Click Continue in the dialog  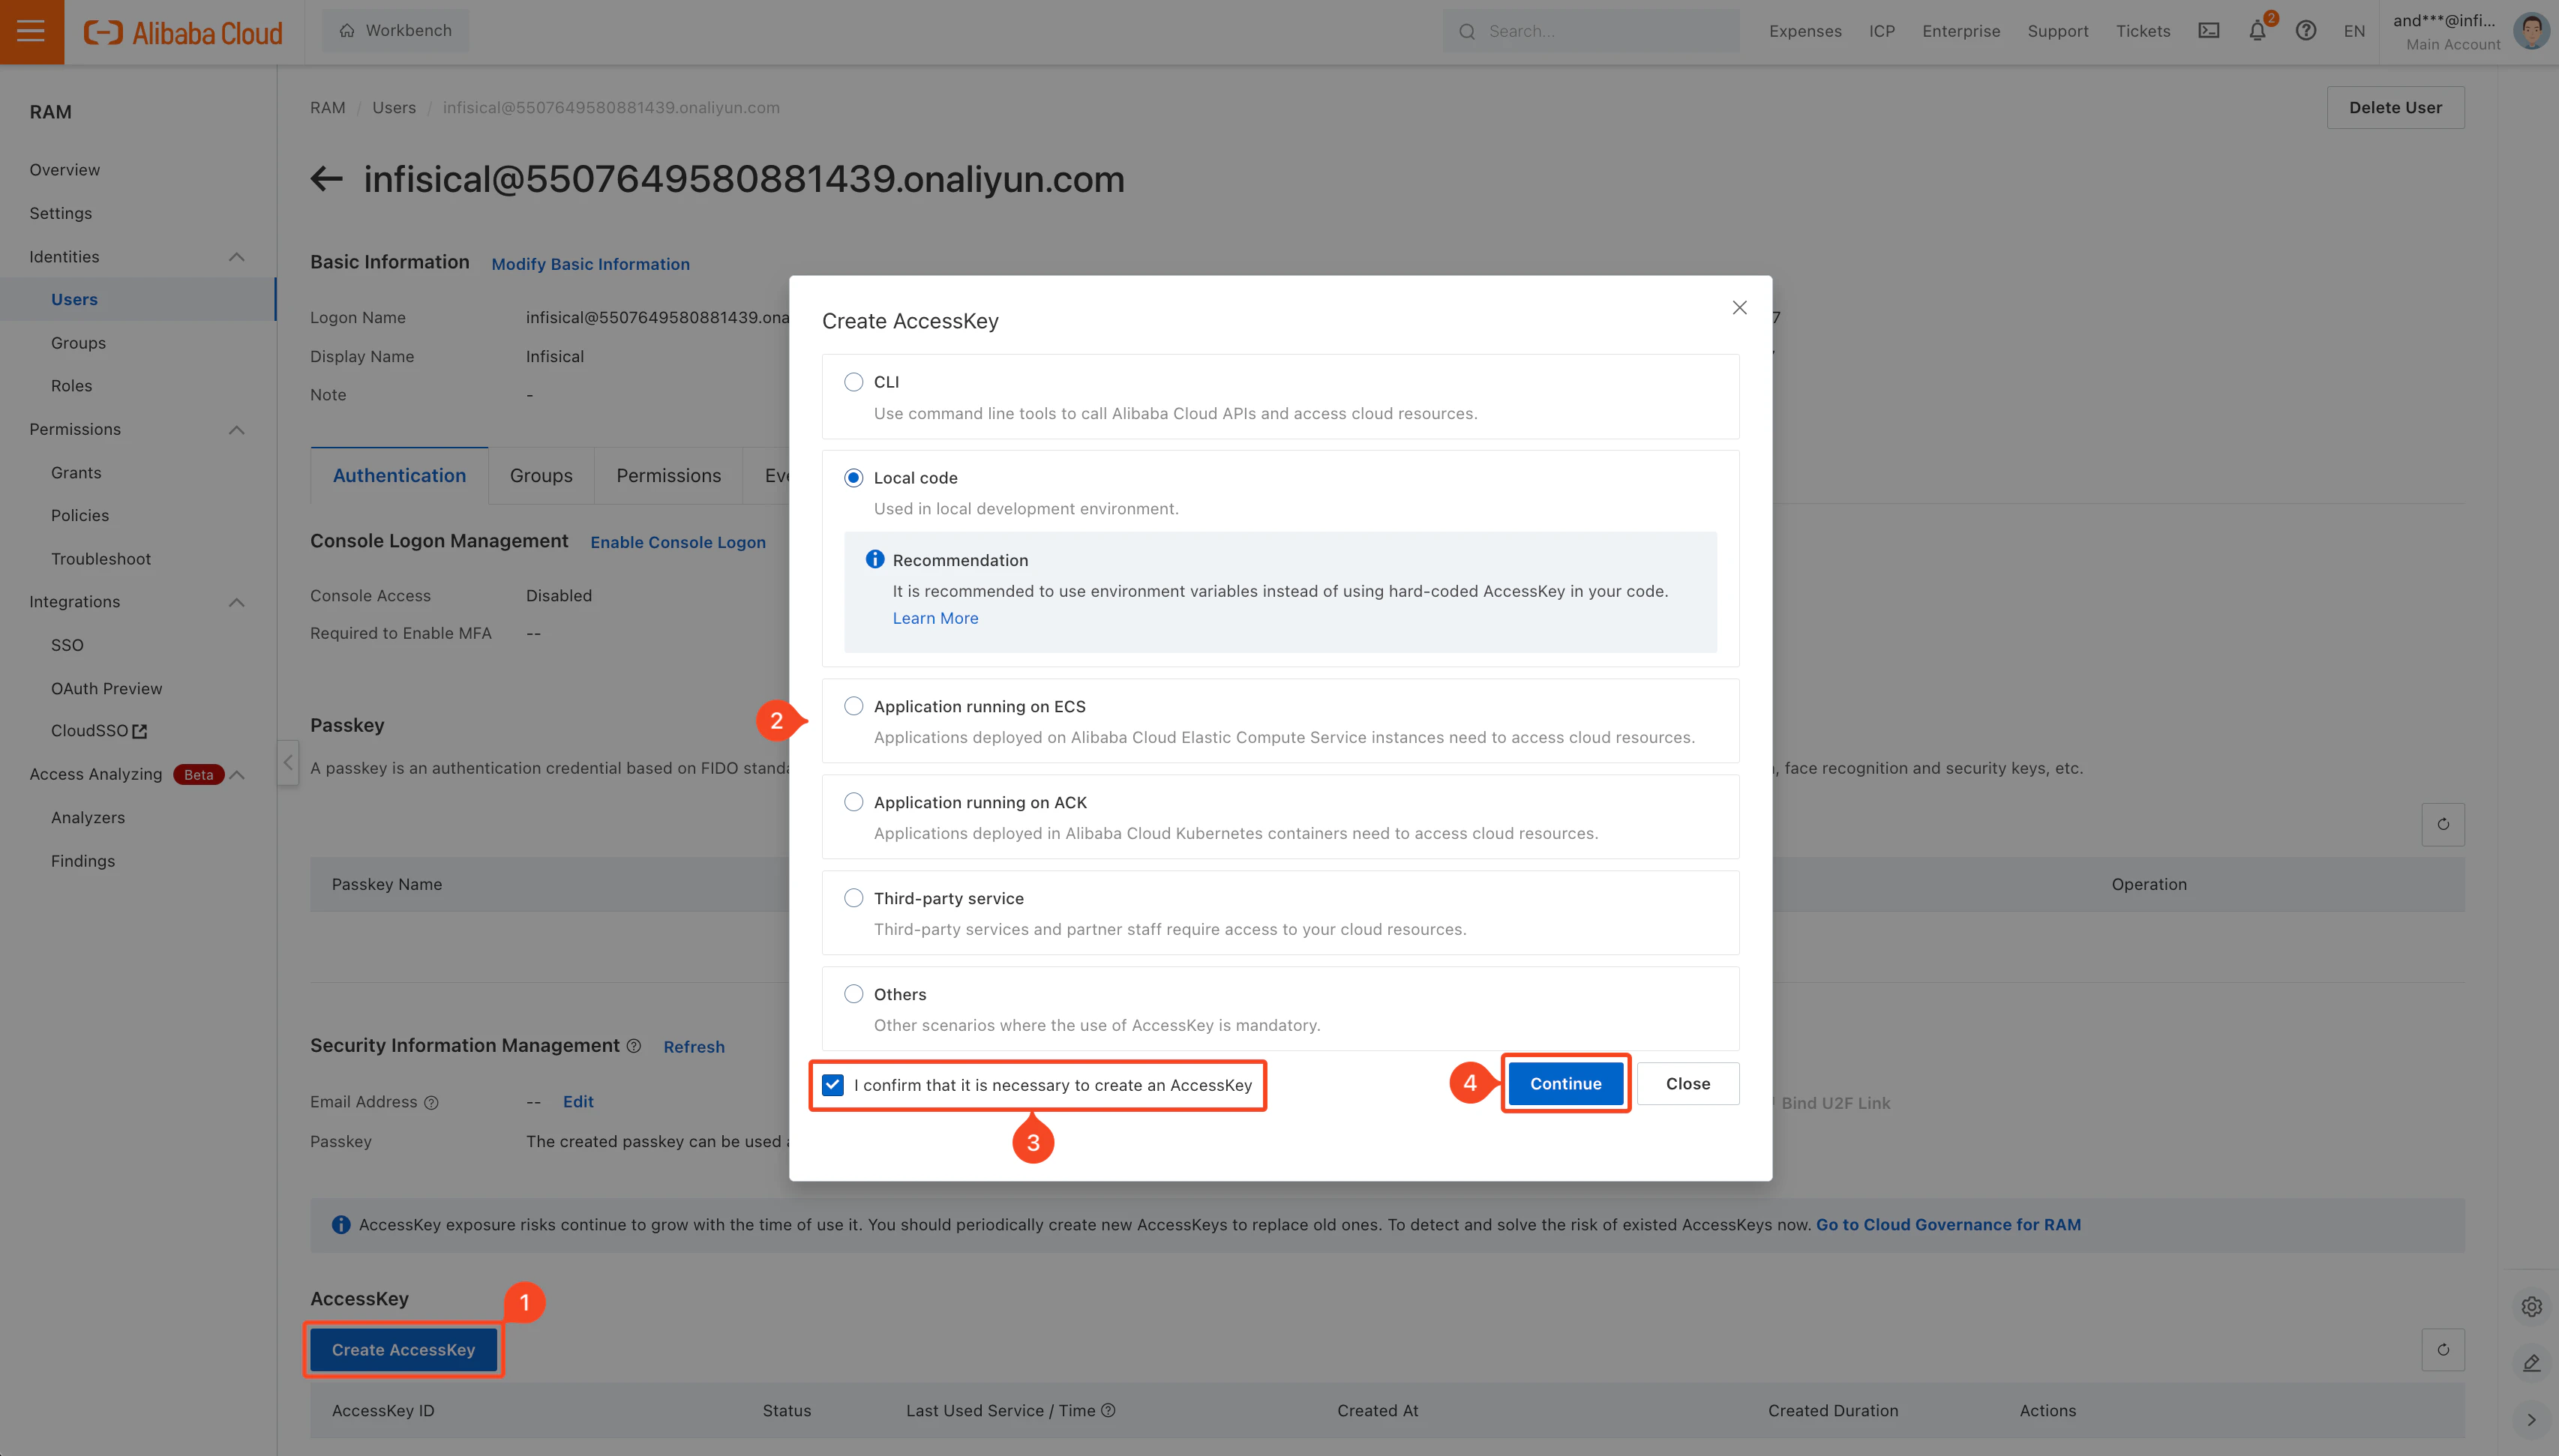[1565, 1084]
